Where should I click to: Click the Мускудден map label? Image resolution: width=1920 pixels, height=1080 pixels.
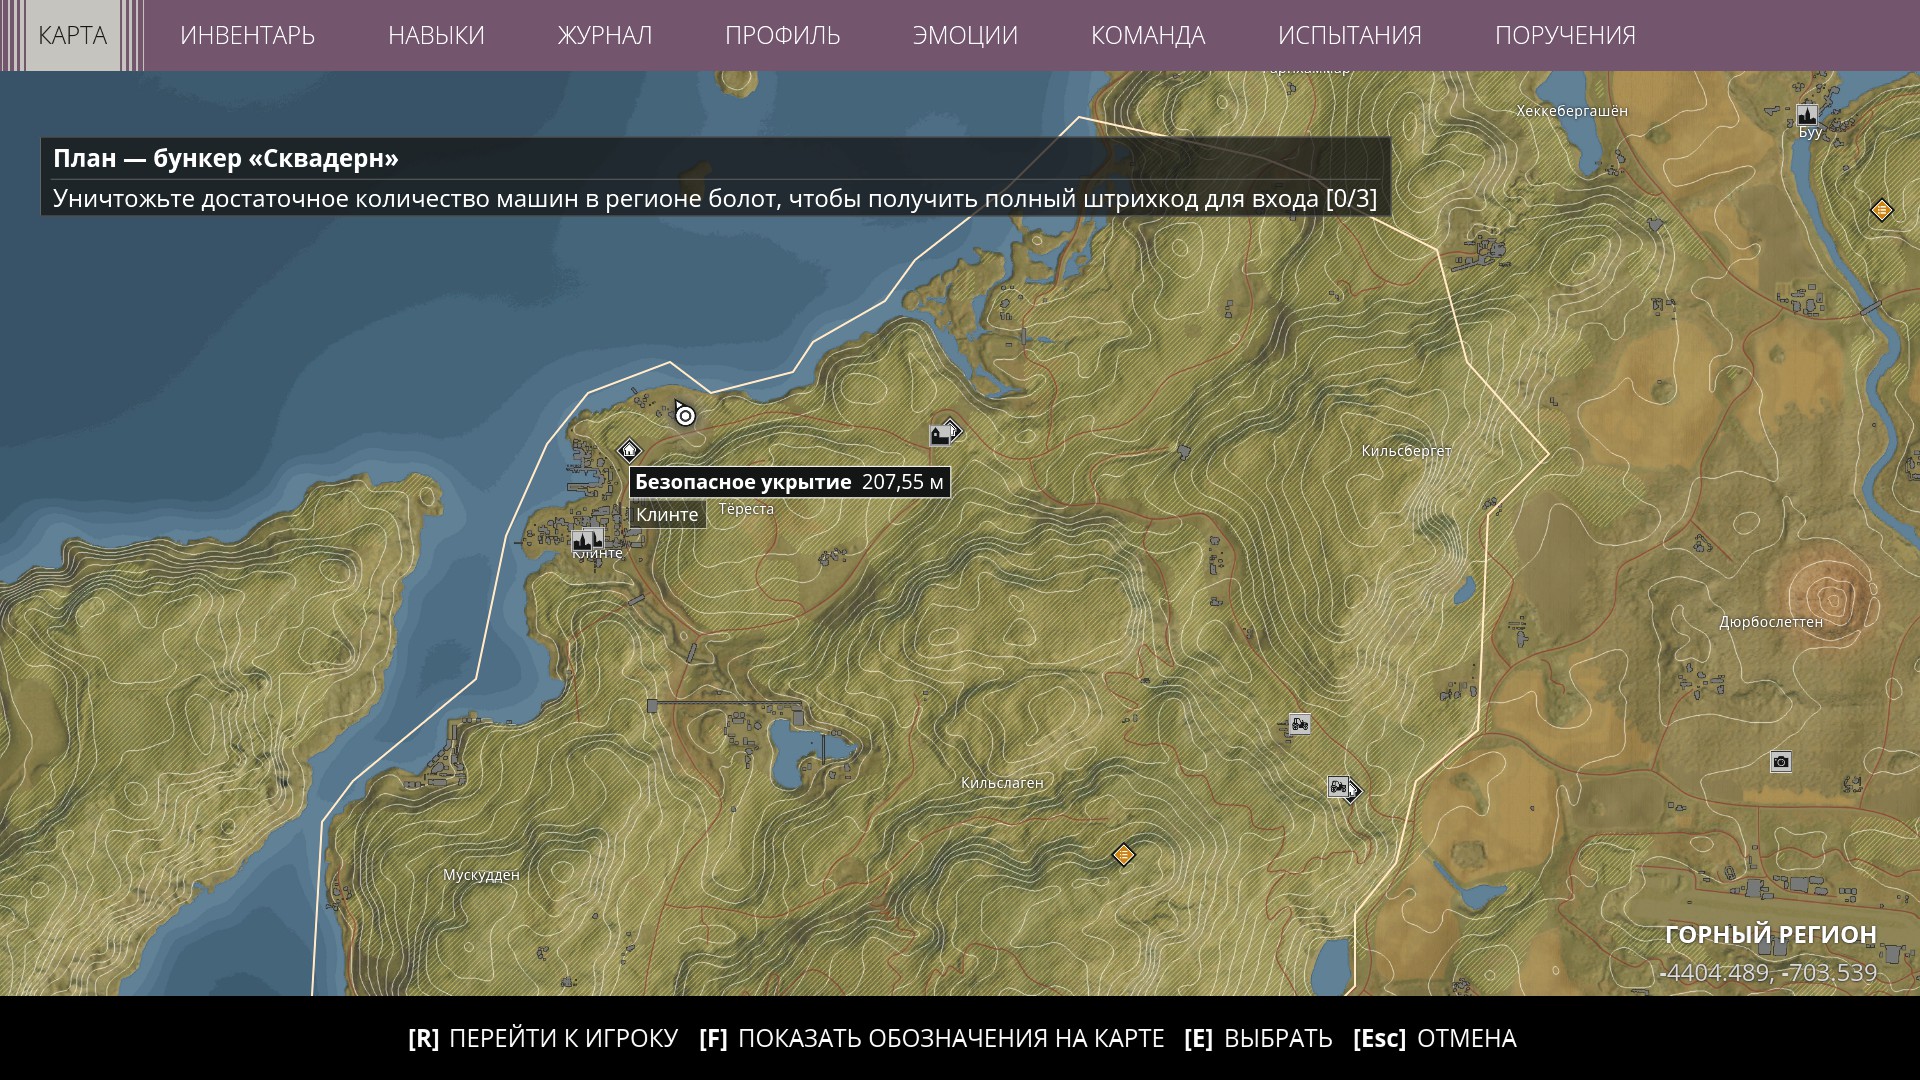481,875
